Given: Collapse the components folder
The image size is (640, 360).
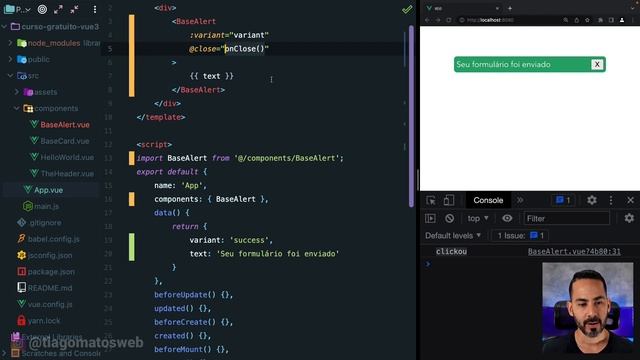Looking at the screenshot, I should coord(17,108).
